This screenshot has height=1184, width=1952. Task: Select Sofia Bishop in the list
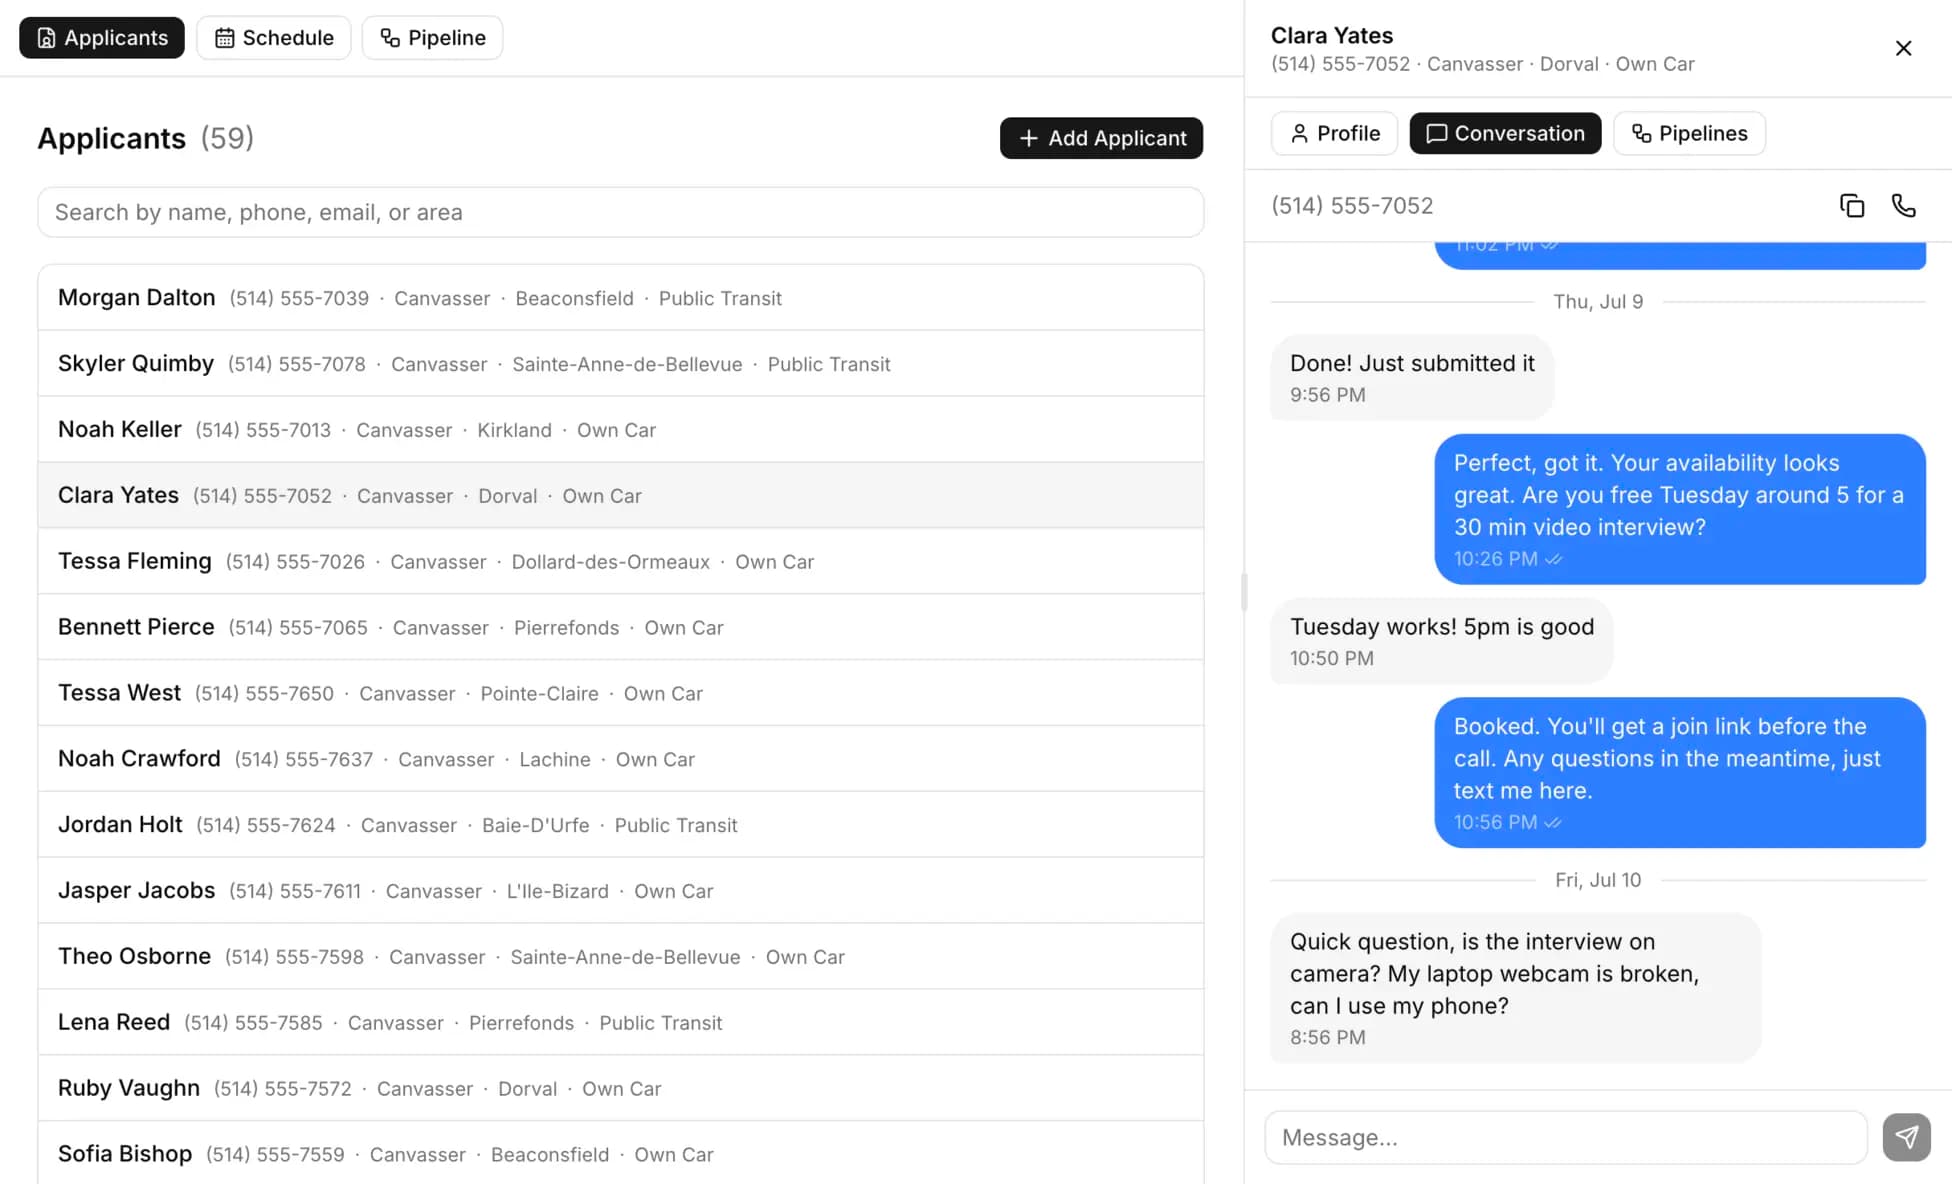pyautogui.click(x=620, y=1154)
